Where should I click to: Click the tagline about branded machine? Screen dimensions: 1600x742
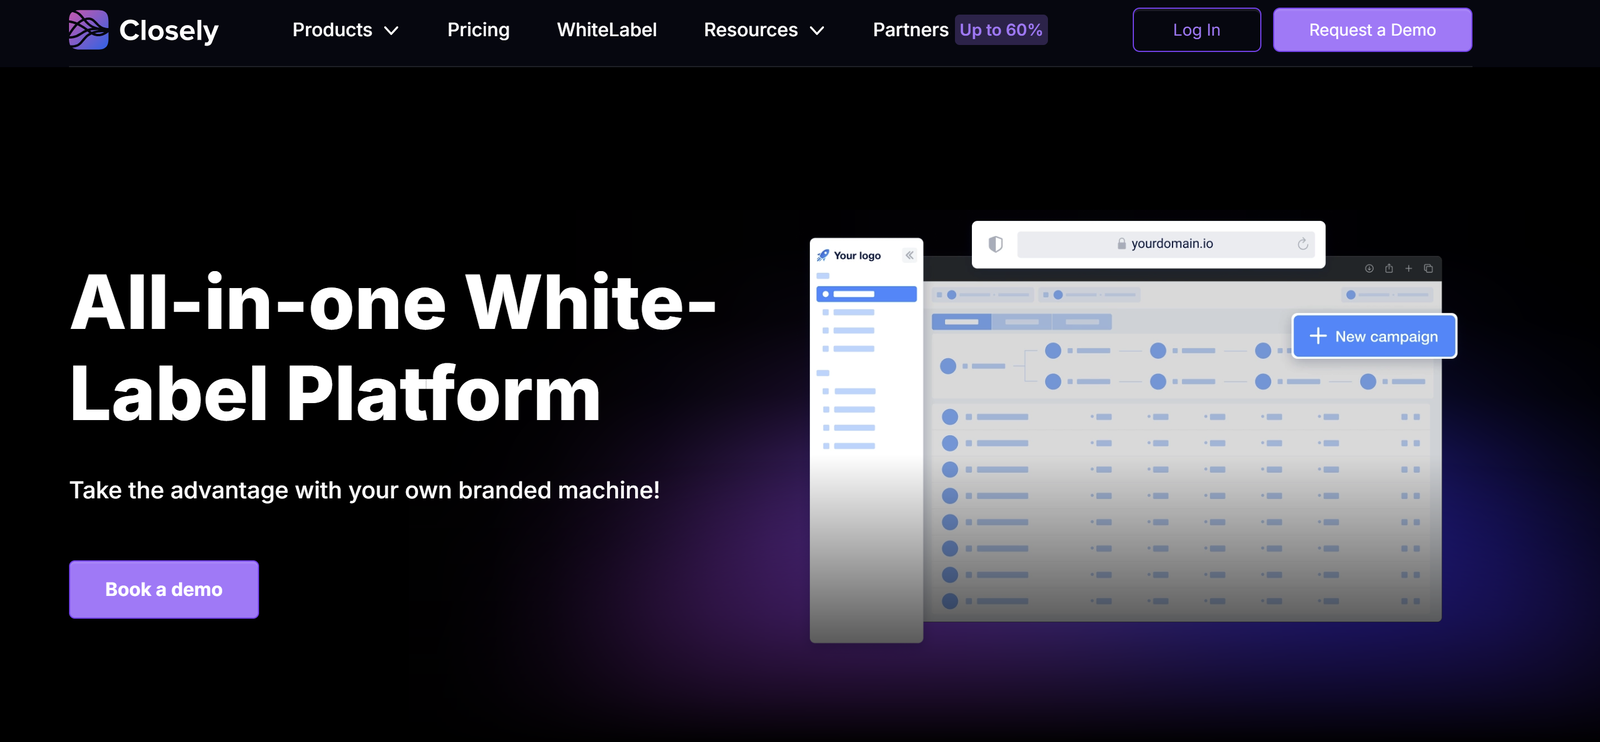click(x=365, y=490)
